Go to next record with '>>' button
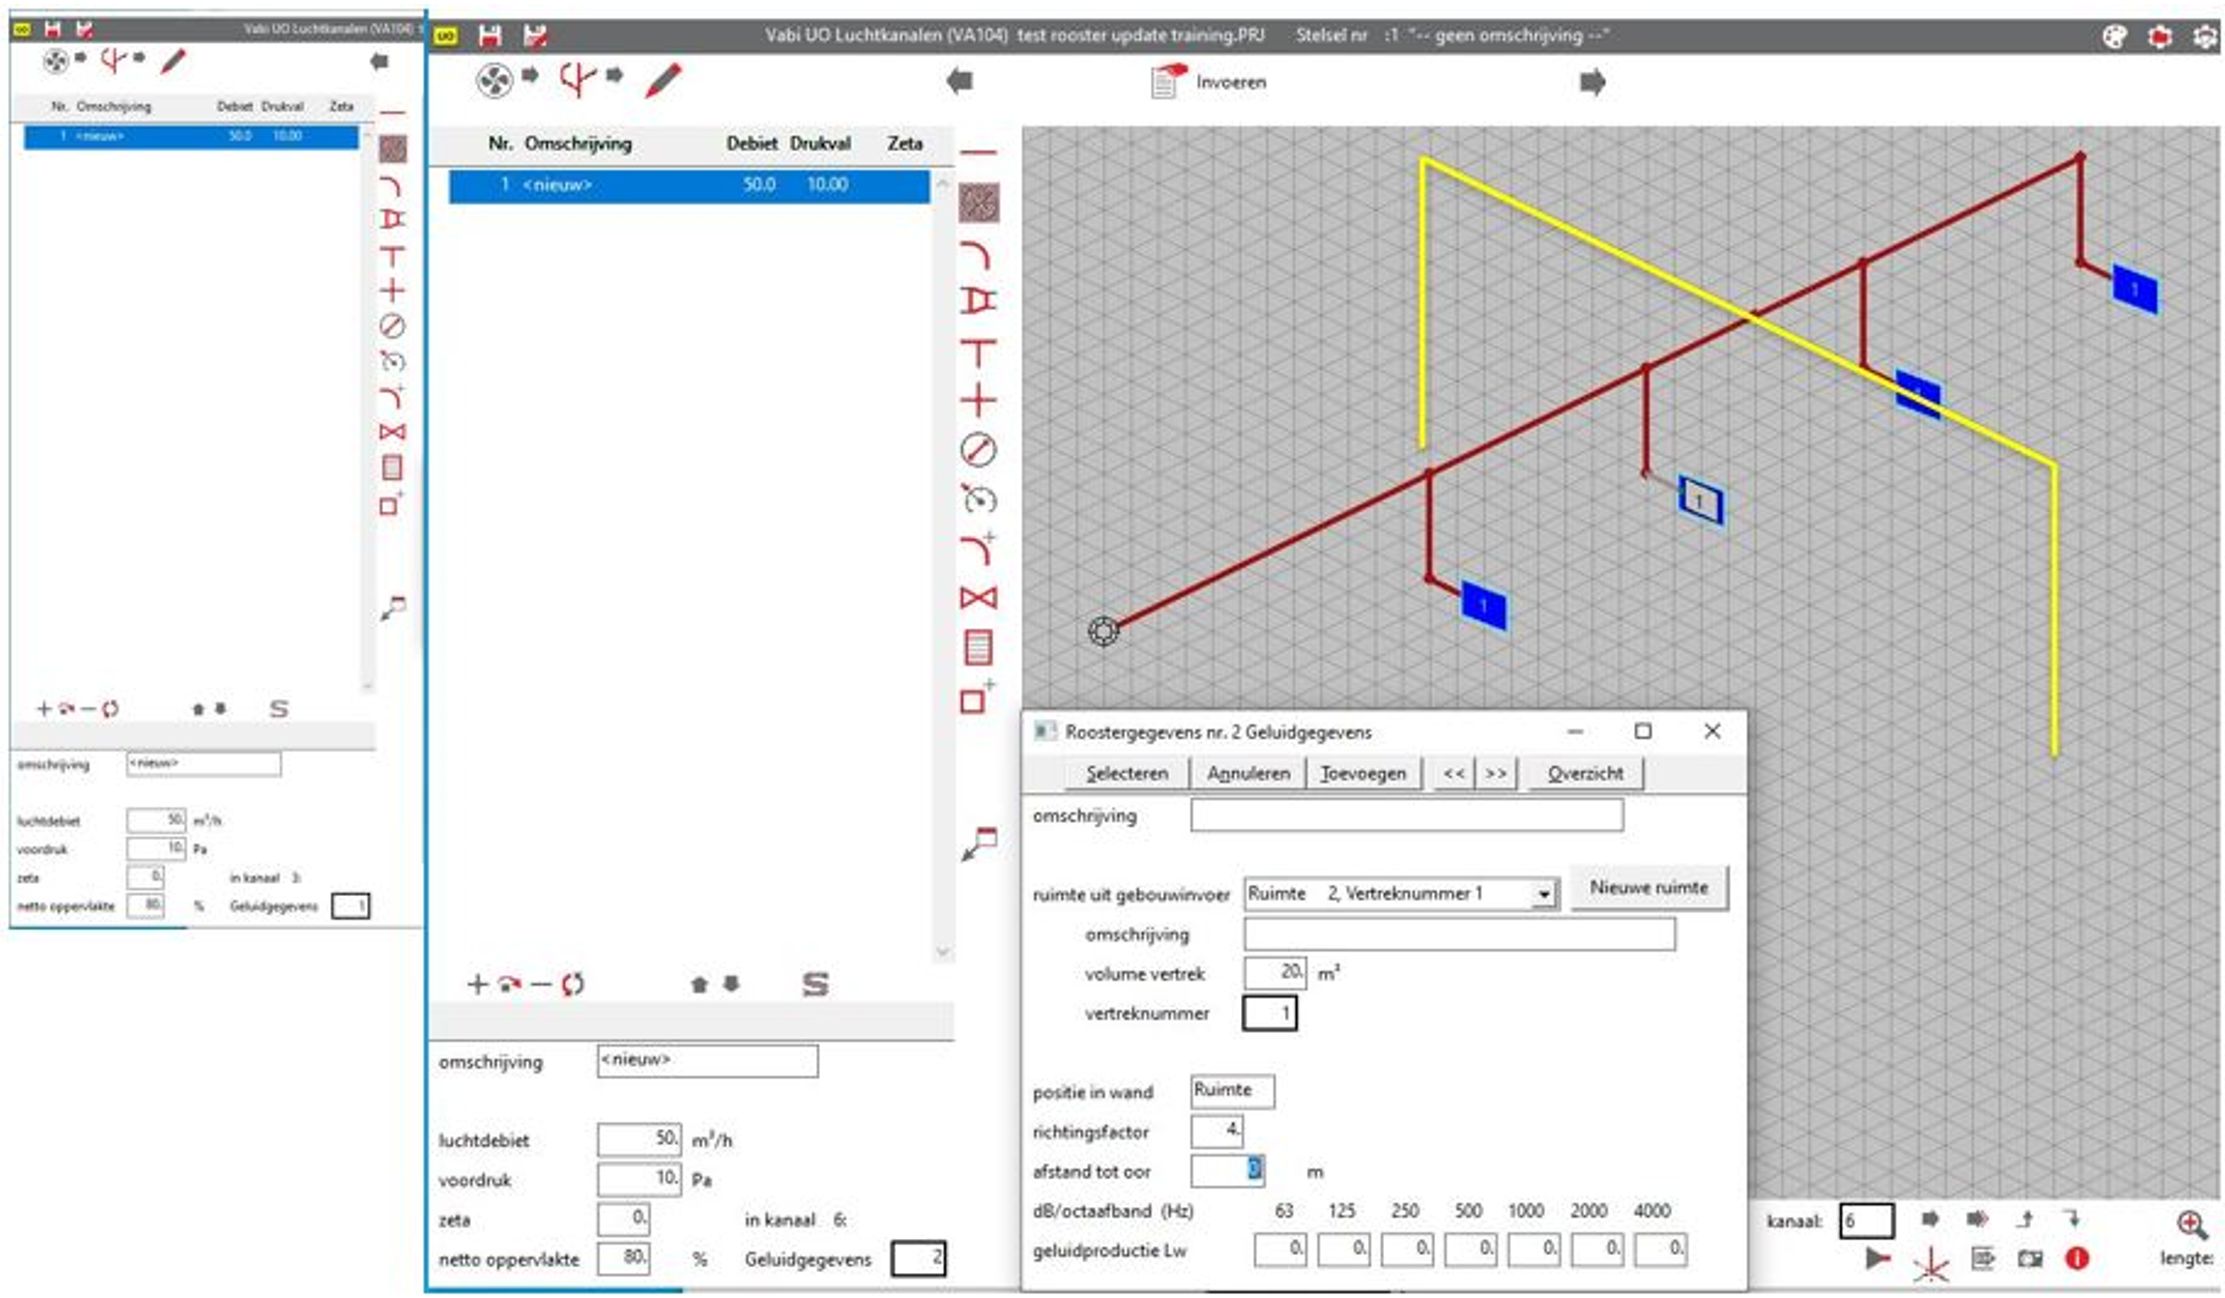The height and width of the screenshot is (1298, 2225). click(x=1495, y=773)
